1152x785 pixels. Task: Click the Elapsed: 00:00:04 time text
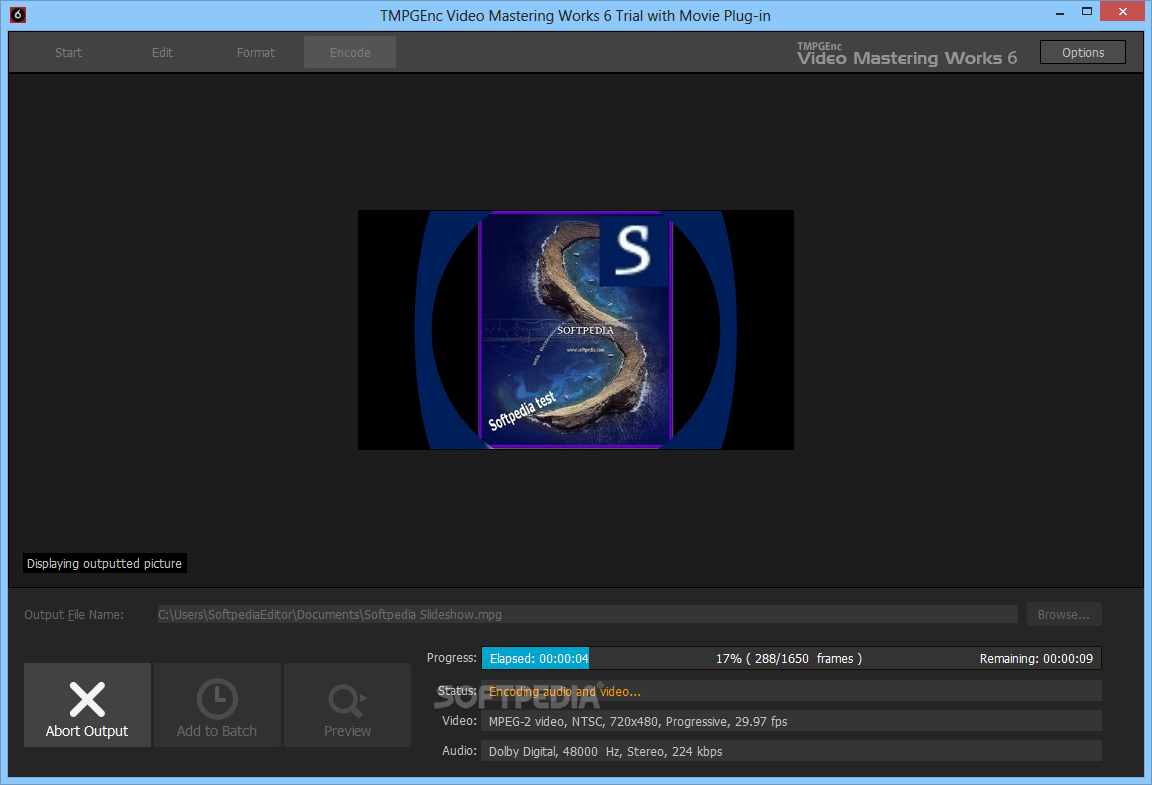539,659
